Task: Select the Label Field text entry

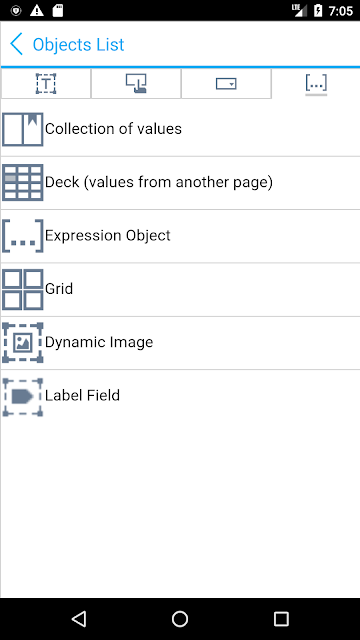Action: click(x=82, y=395)
